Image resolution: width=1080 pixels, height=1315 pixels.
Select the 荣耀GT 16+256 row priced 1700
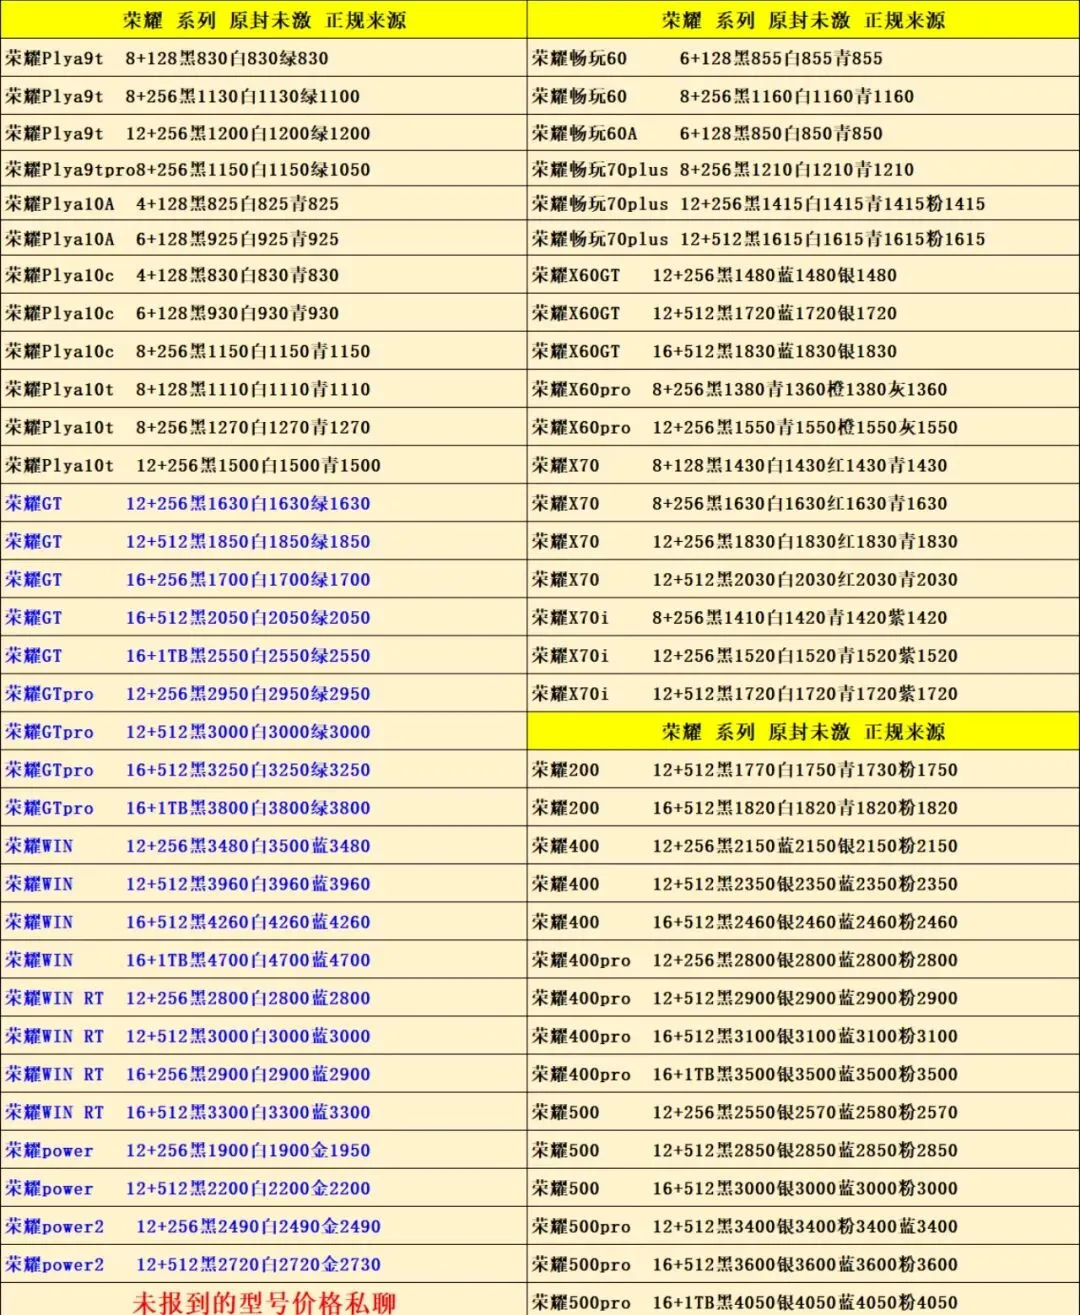point(264,579)
